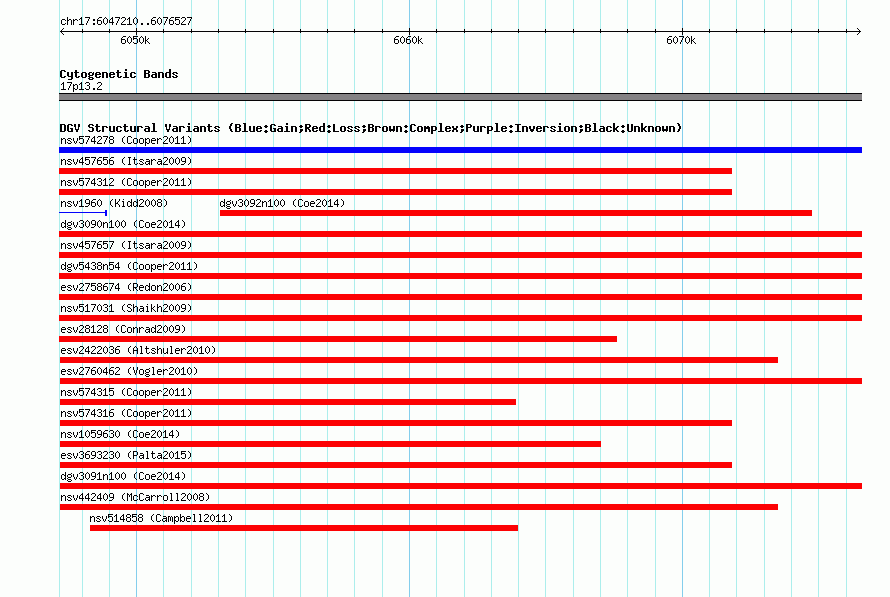Click the nsv1960 (Kidd2008) label
Viewport: 890px width, 597px height.
point(114,203)
